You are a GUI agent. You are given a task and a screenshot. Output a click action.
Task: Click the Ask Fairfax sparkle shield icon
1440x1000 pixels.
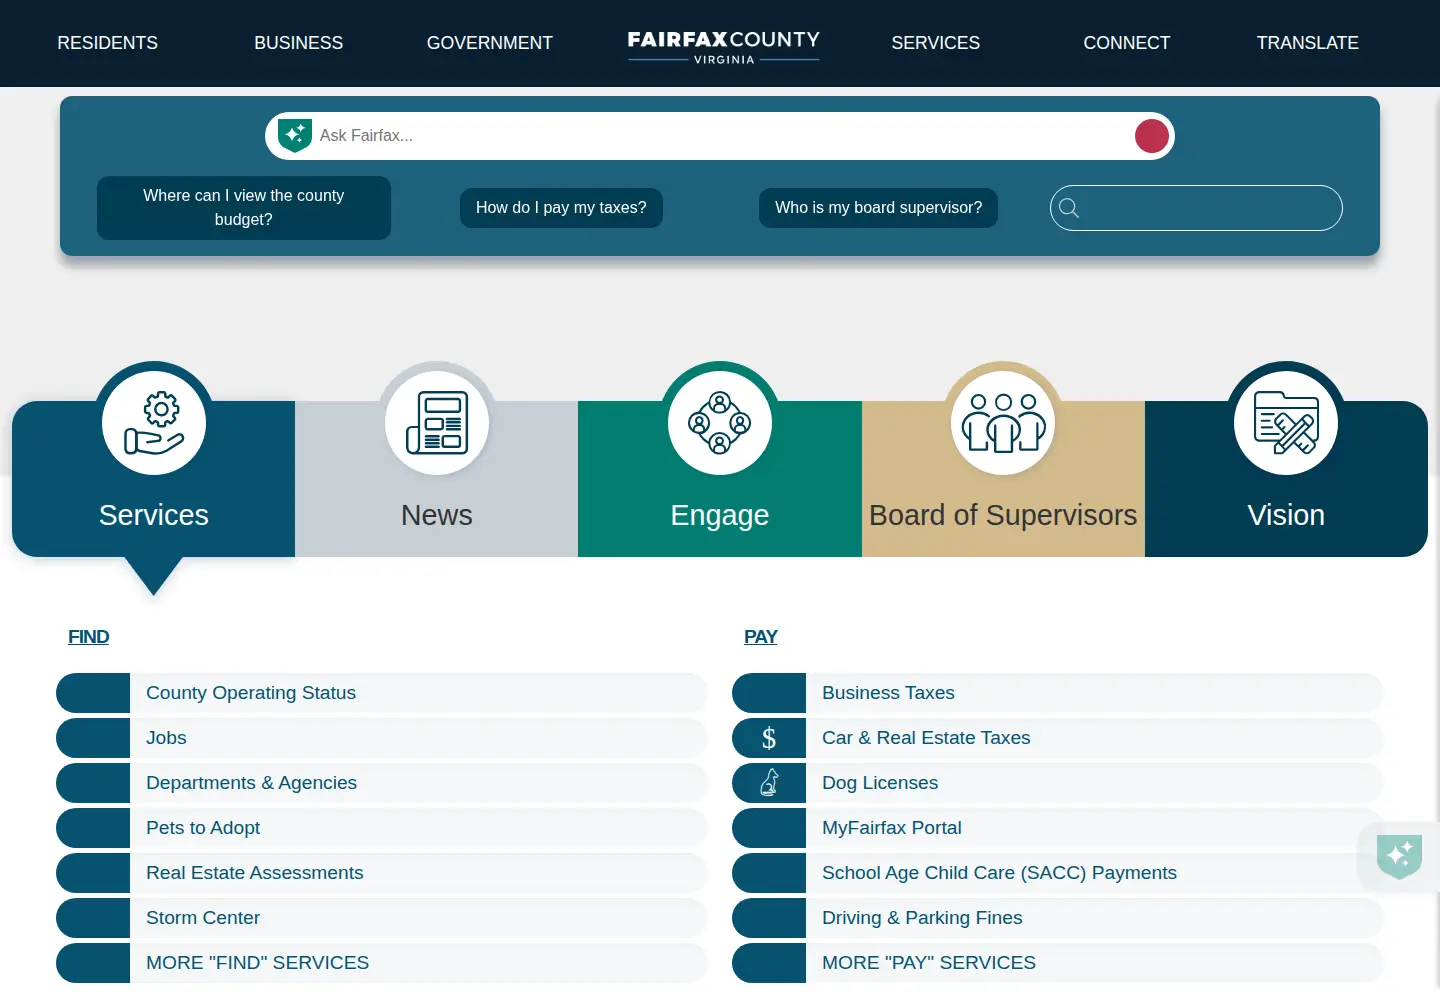(x=295, y=135)
